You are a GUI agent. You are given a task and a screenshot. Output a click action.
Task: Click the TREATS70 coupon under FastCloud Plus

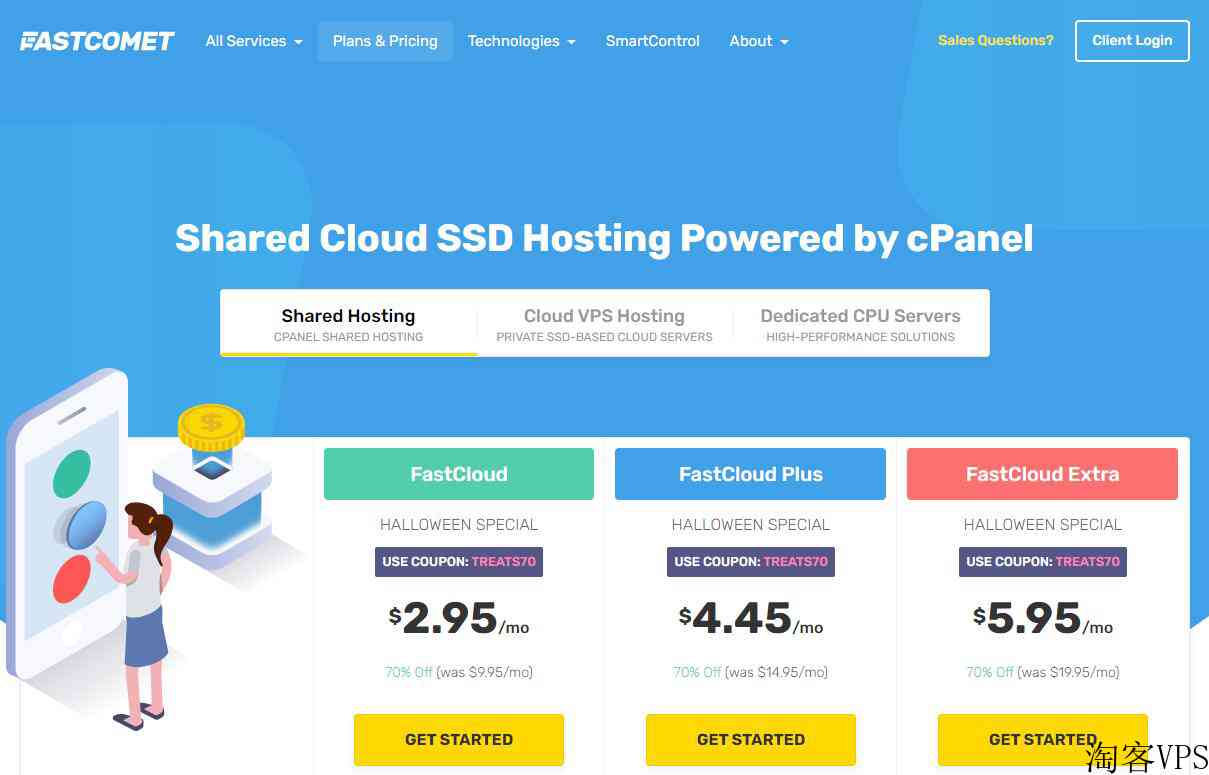pyautogui.click(x=751, y=562)
